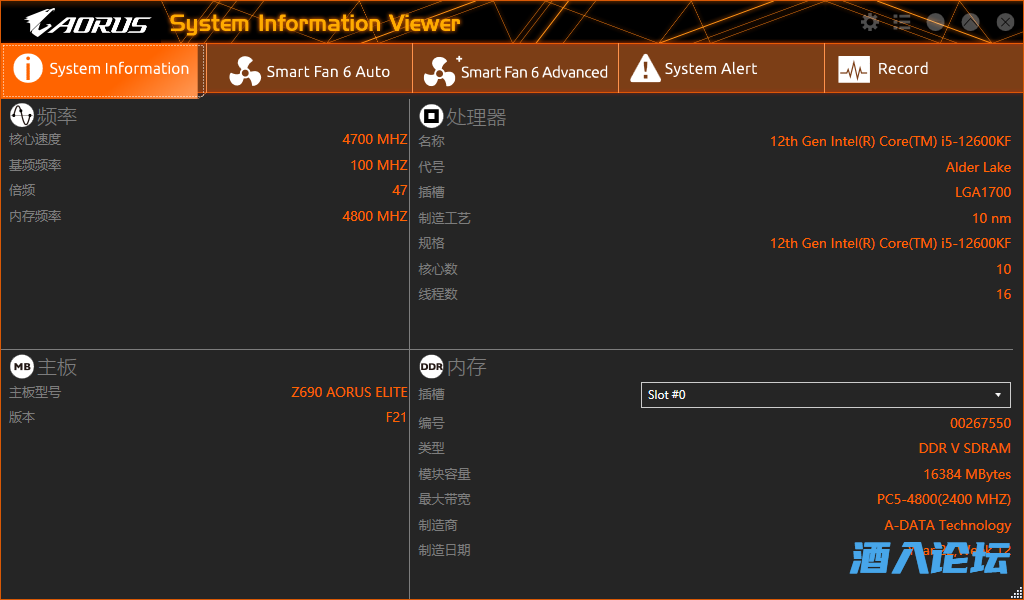Open the Smart Fan 6 Advanced tab
The image size is (1024, 600).
click(516, 69)
